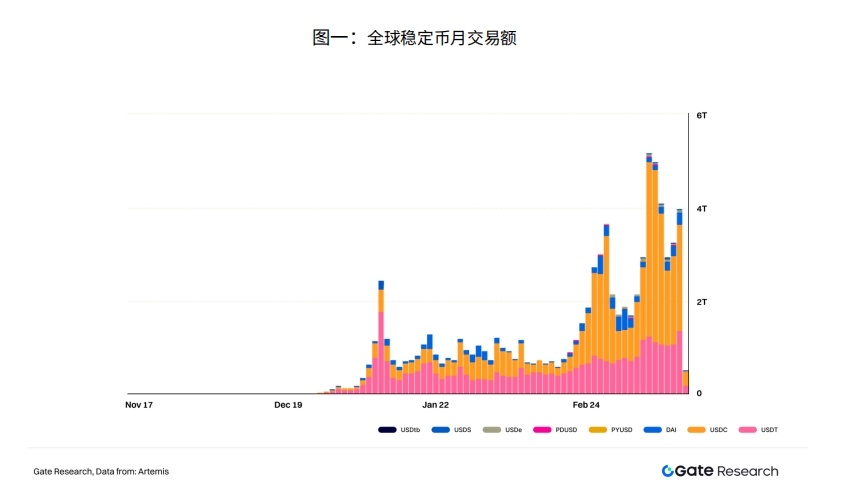
Task: Click the 'Jan 22' x-axis label
Action: [x=435, y=405]
